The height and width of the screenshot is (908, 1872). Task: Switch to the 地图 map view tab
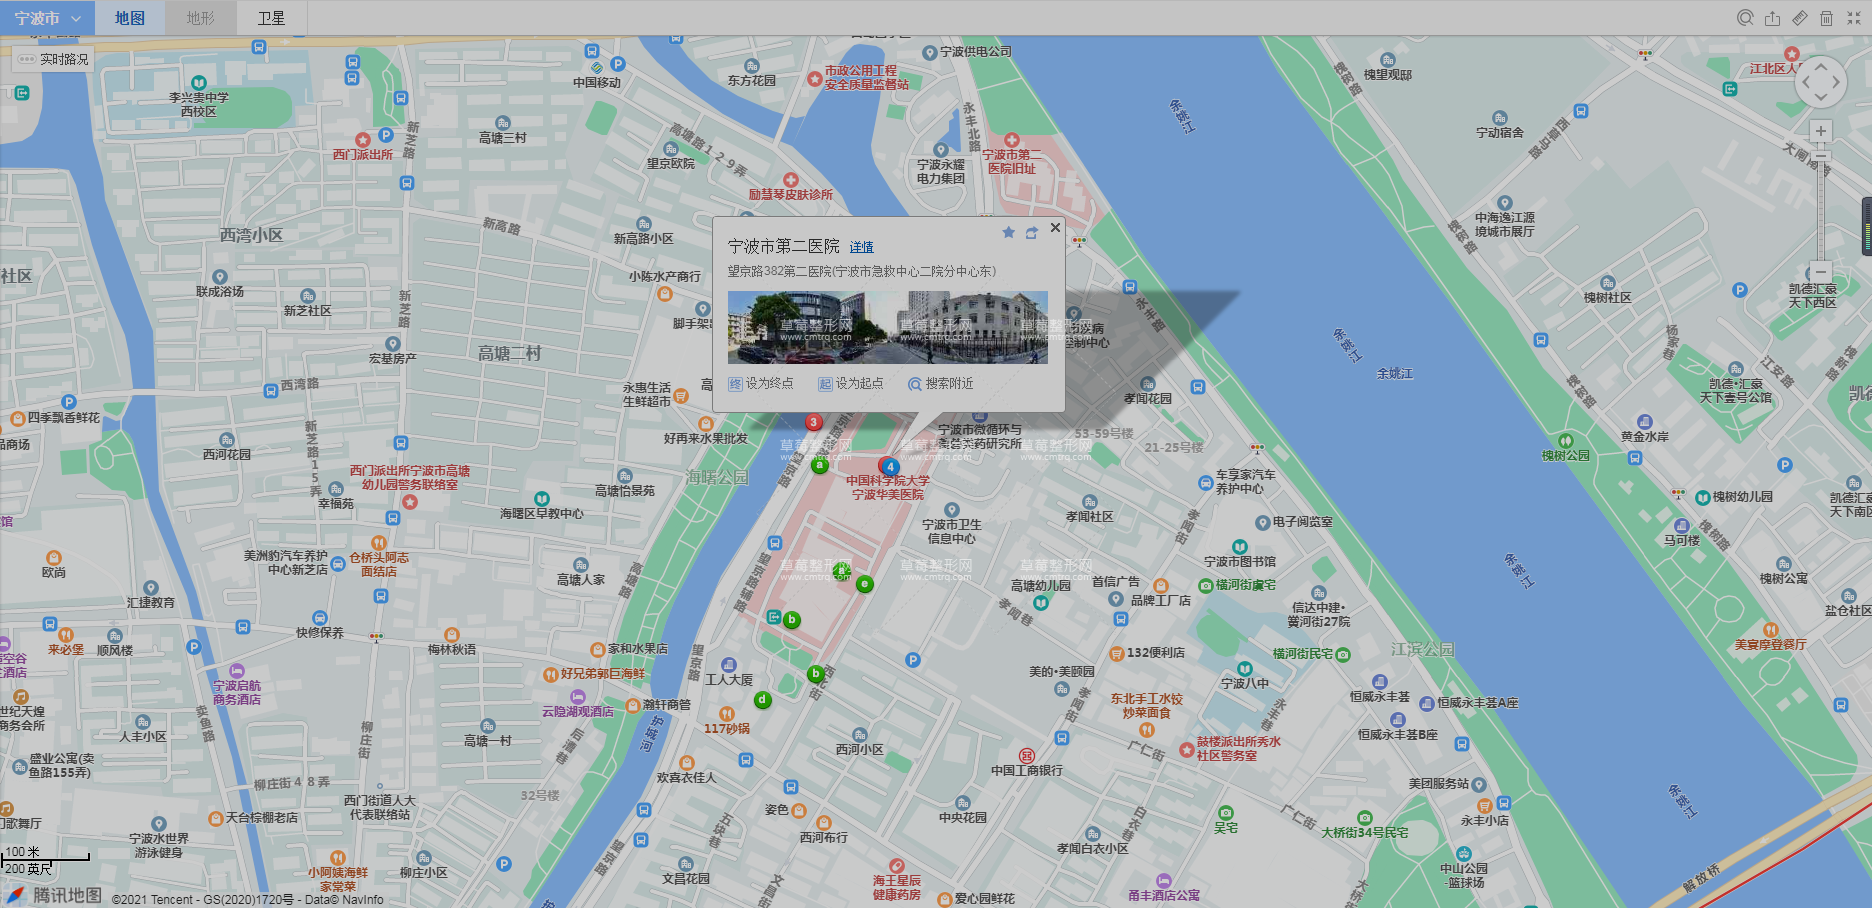coord(130,18)
